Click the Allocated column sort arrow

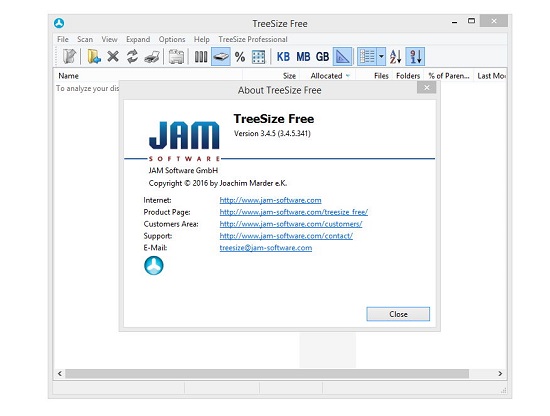click(348, 76)
